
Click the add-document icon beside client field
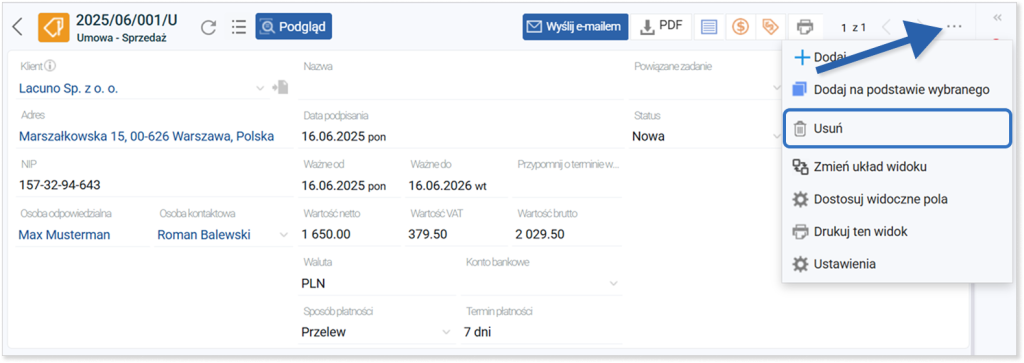(281, 87)
